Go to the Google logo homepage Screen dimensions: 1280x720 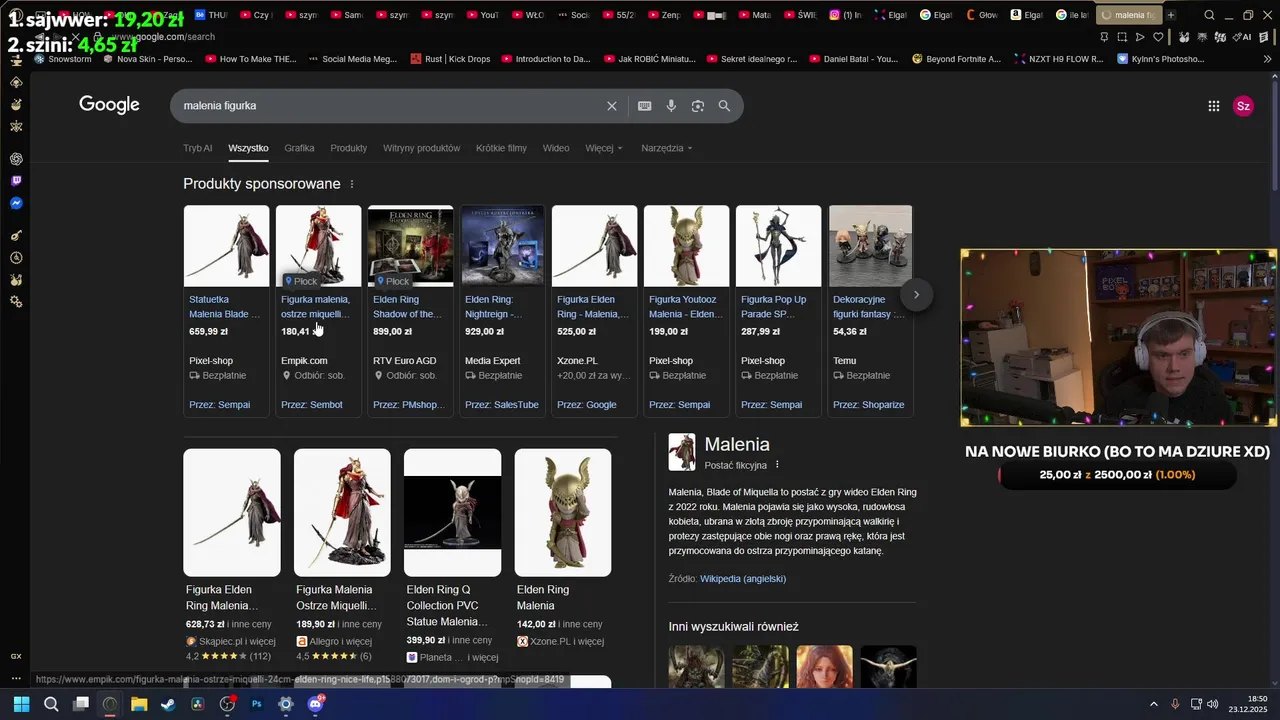(x=109, y=105)
